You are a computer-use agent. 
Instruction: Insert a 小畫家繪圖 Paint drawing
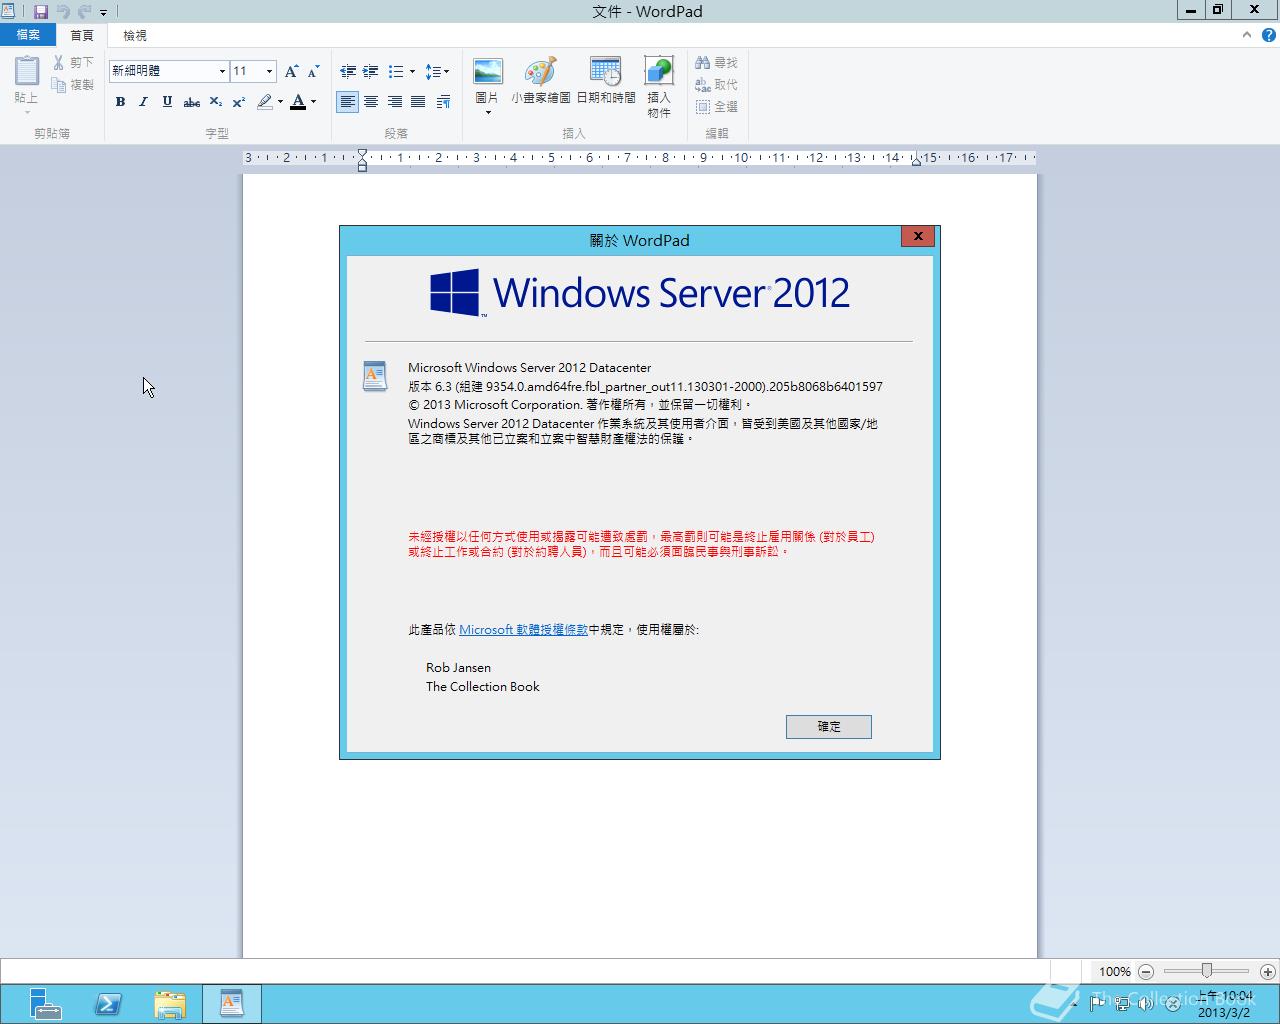click(x=540, y=81)
